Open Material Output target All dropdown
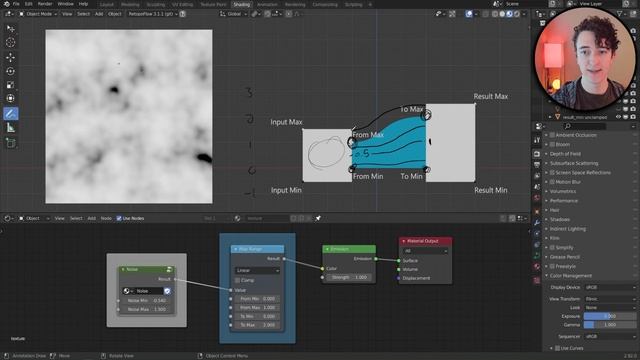640x360 pixels. click(x=425, y=251)
